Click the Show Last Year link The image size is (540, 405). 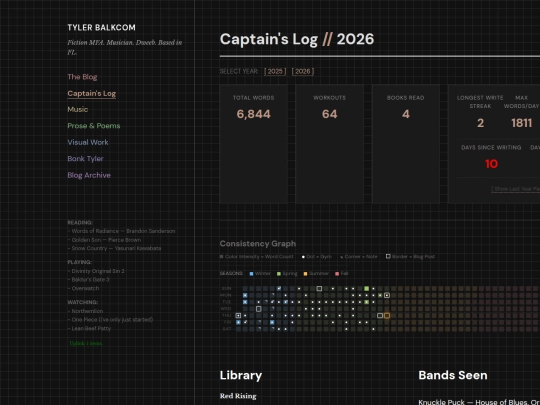(x=516, y=189)
